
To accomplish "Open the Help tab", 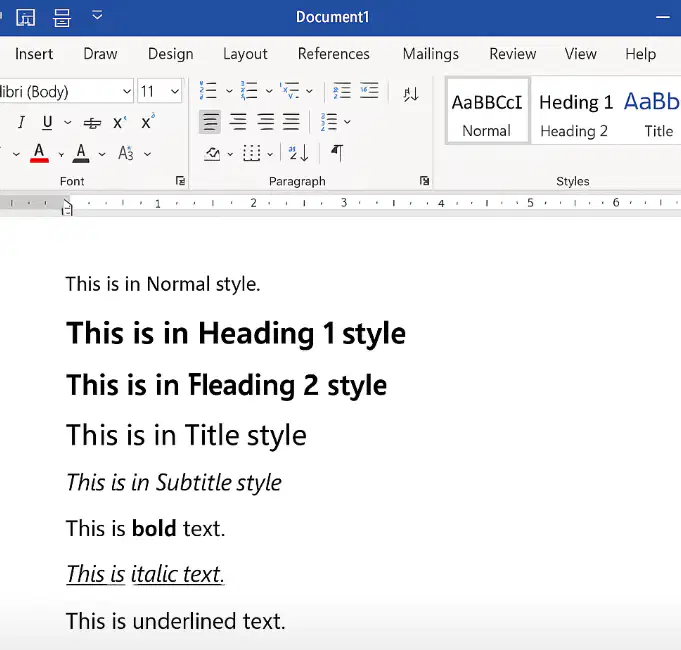I will pyautogui.click(x=641, y=54).
